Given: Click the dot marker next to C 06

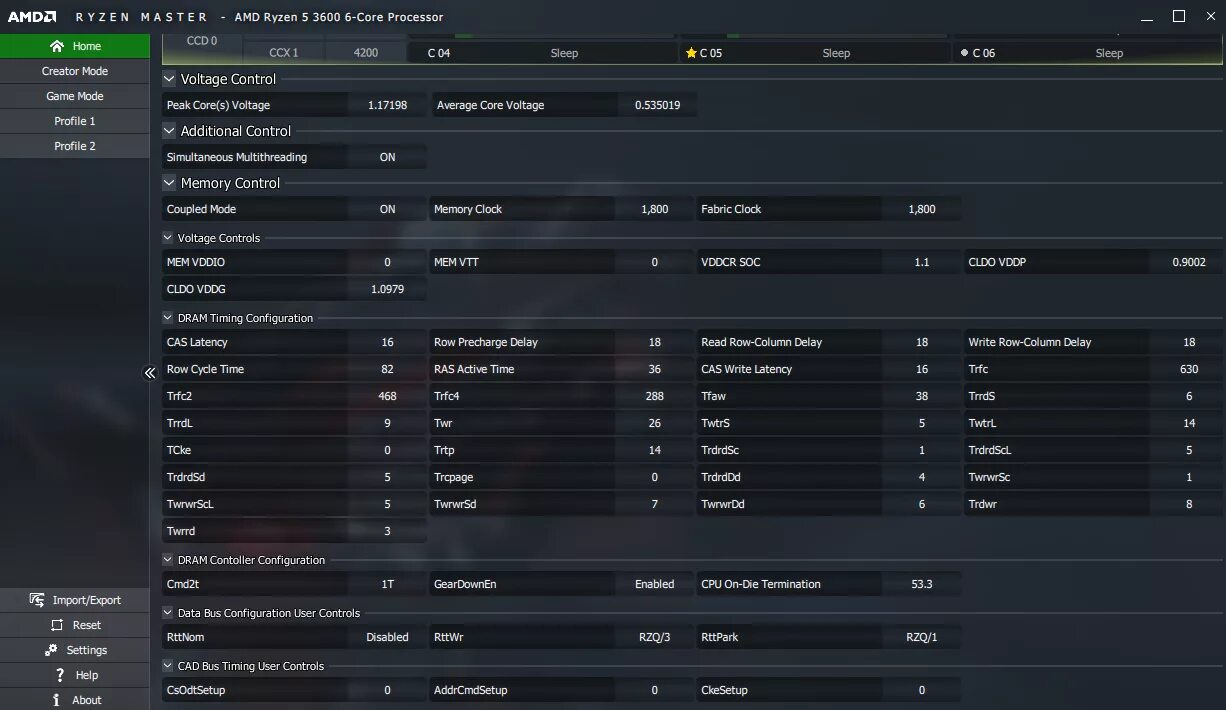Looking at the screenshot, I should click(x=964, y=53).
